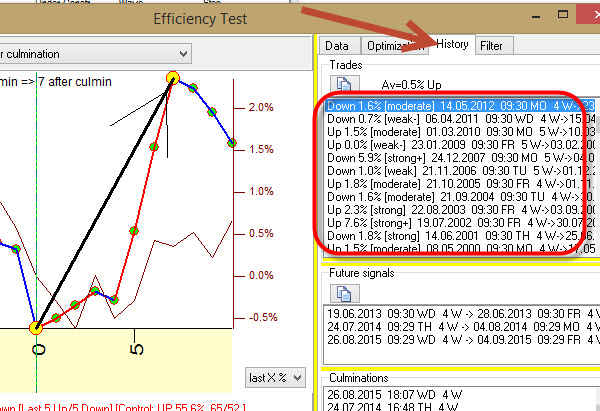600x411 pixels.
Task: Click the yellow peak marker at the chart top
Action: point(173,77)
